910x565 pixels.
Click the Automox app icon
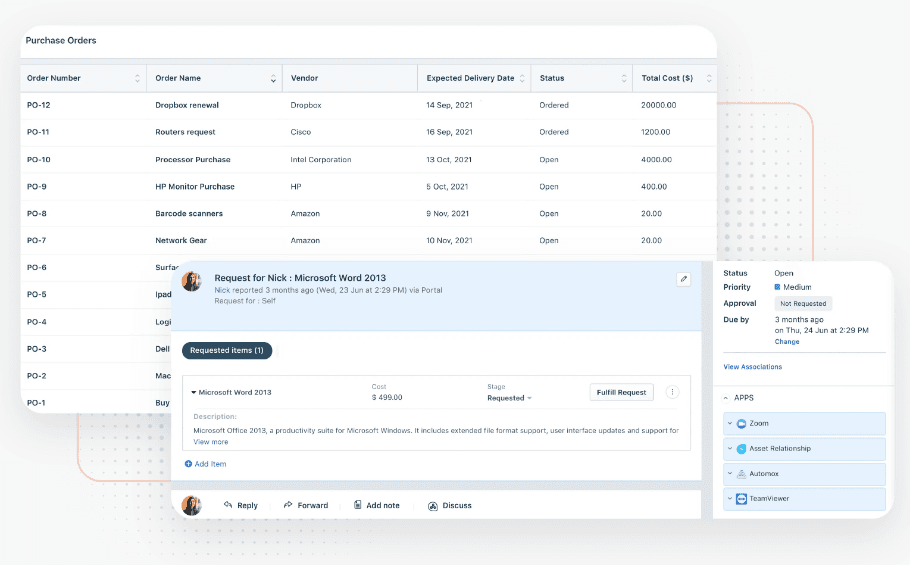click(x=741, y=474)
